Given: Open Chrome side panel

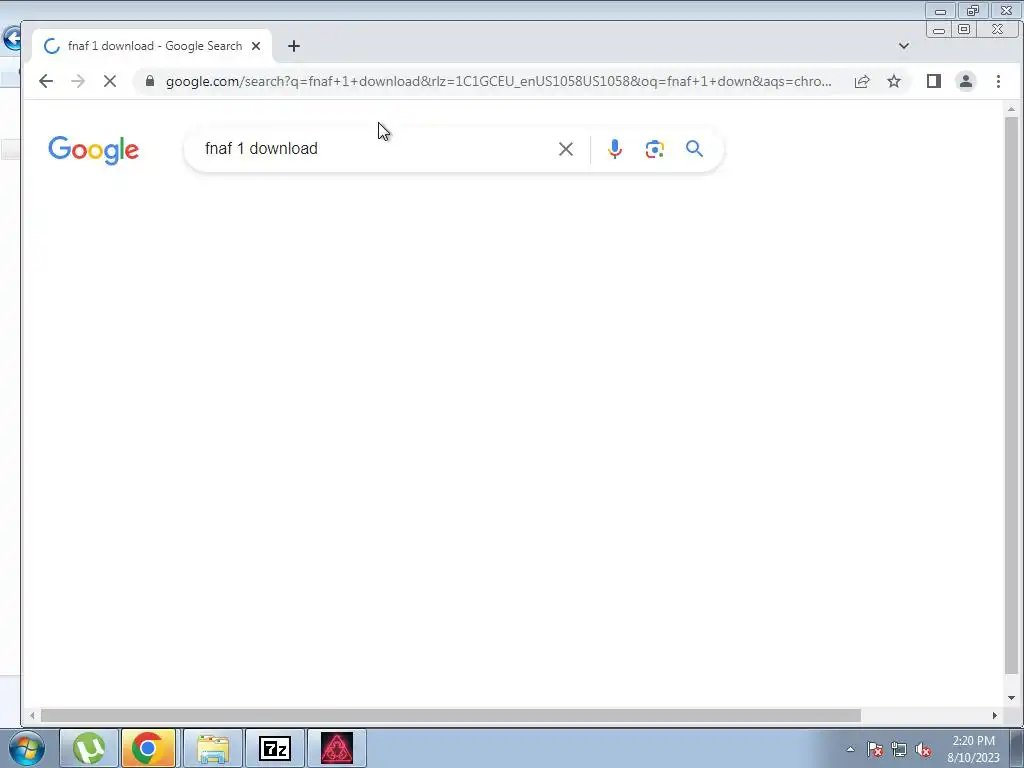Looking at the screenshot, I should tap(933, 81).
